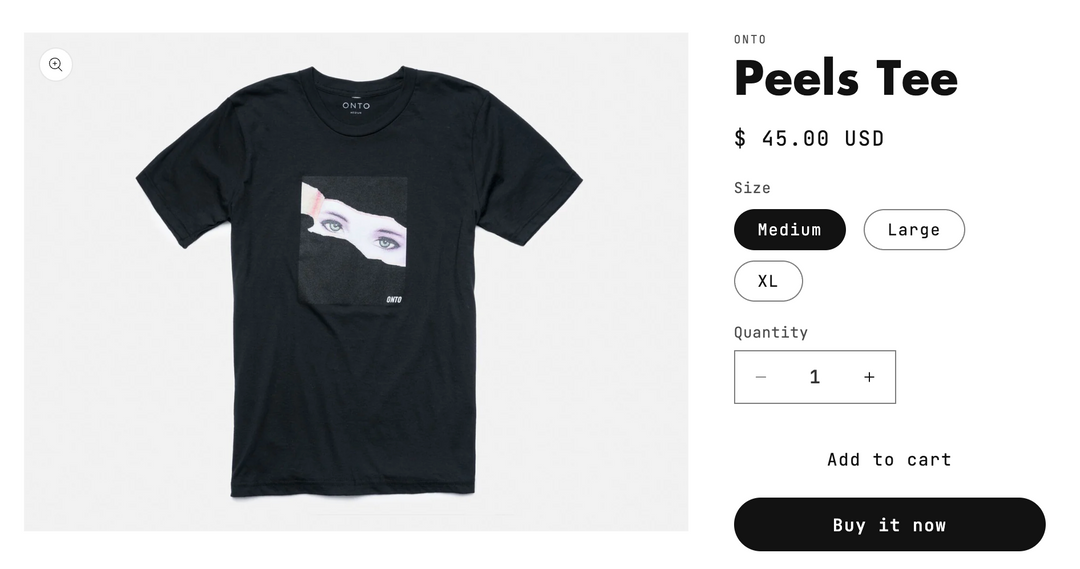Click the Buy it now button
This screenshot has width=1080, height=569.
tap(889, 525)
